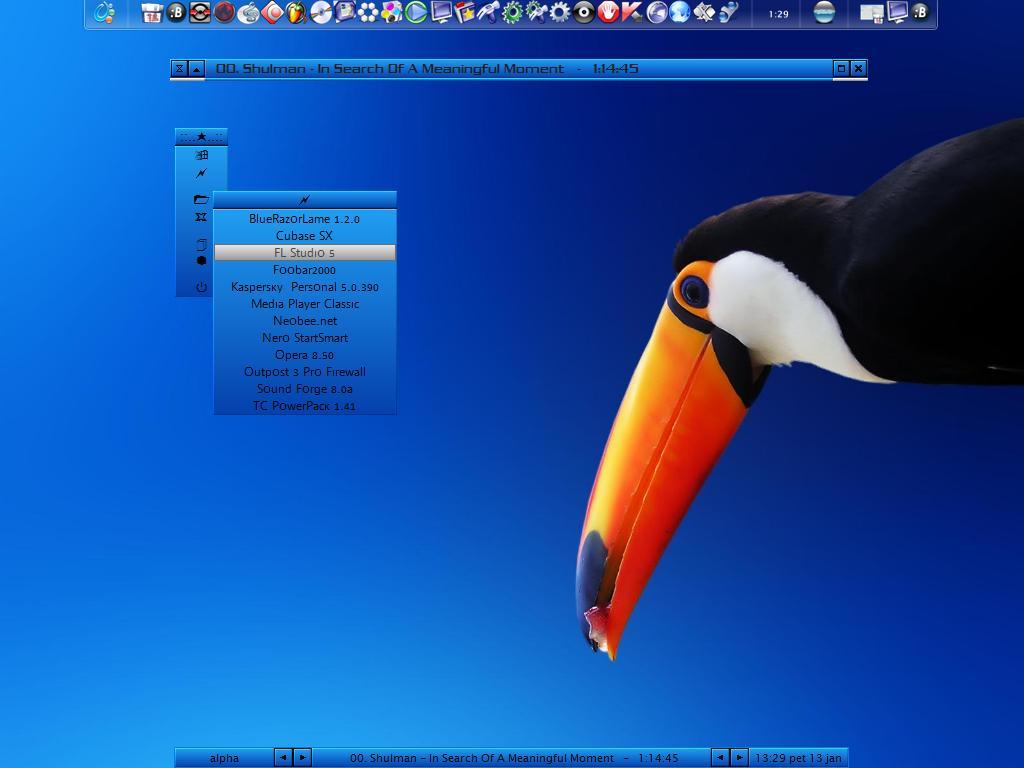Viewport: 1024px width, 768px height.
Task: Click right arrow before the bottom clock
Action: [739, 758]
